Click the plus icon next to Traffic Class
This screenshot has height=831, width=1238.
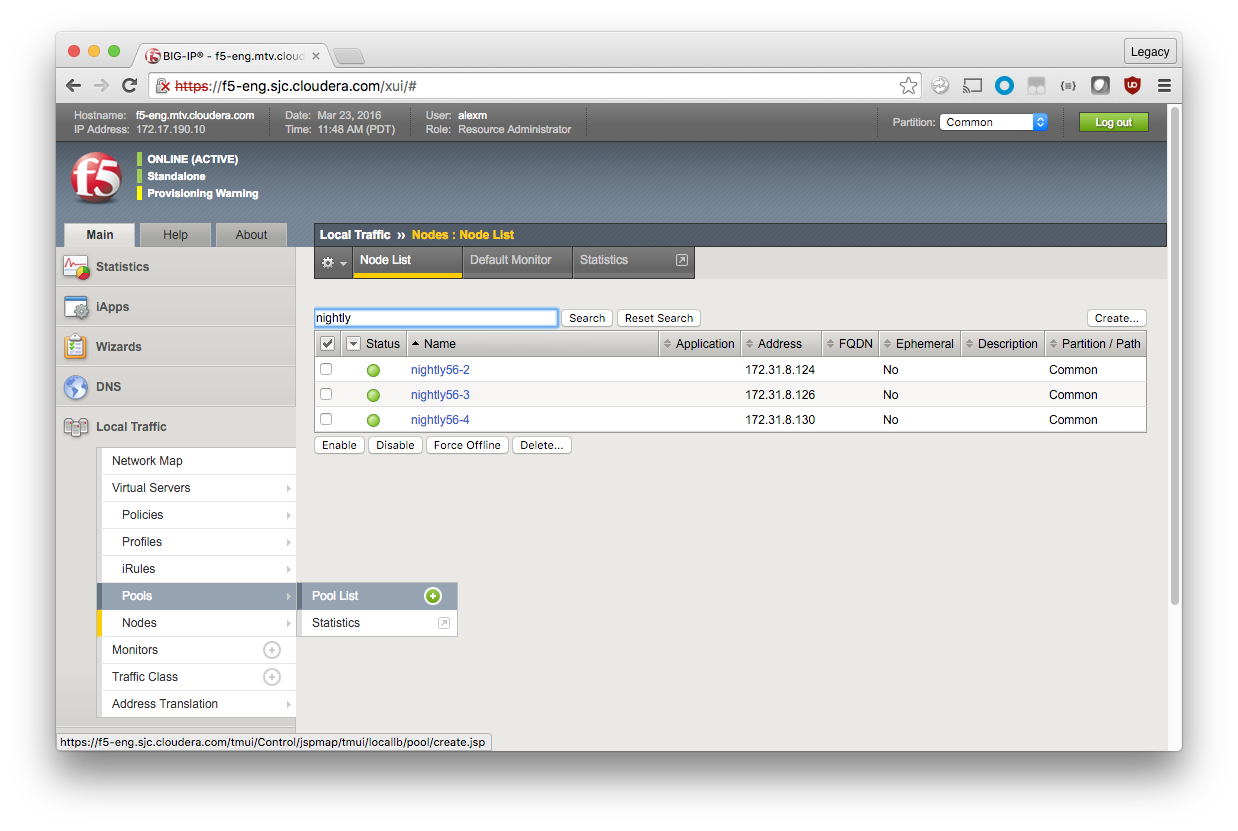(271, 677)
